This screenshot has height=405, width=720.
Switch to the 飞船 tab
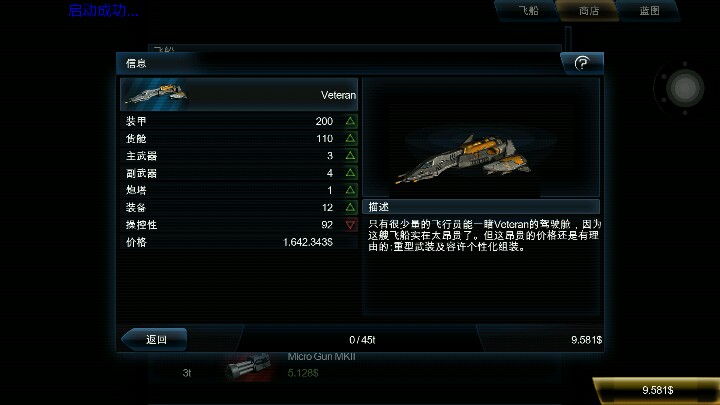[x=527, y=11]
